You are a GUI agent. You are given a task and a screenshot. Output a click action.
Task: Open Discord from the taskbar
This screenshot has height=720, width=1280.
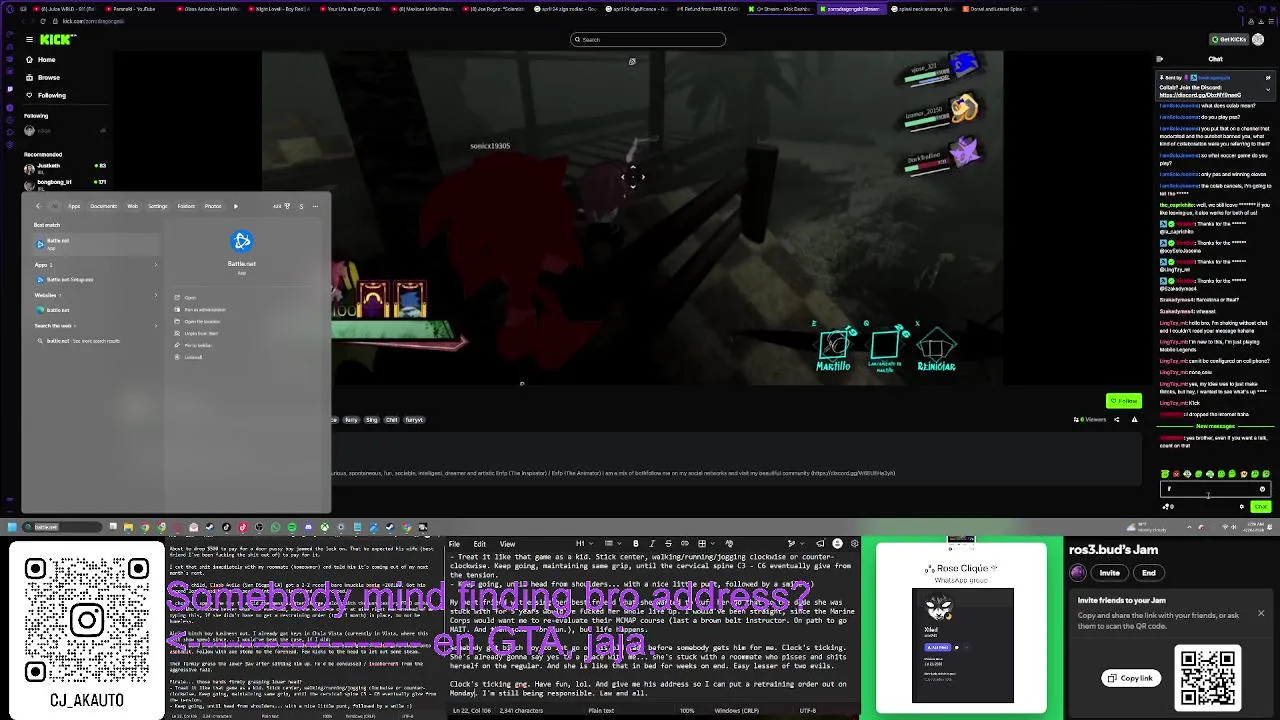308,527
